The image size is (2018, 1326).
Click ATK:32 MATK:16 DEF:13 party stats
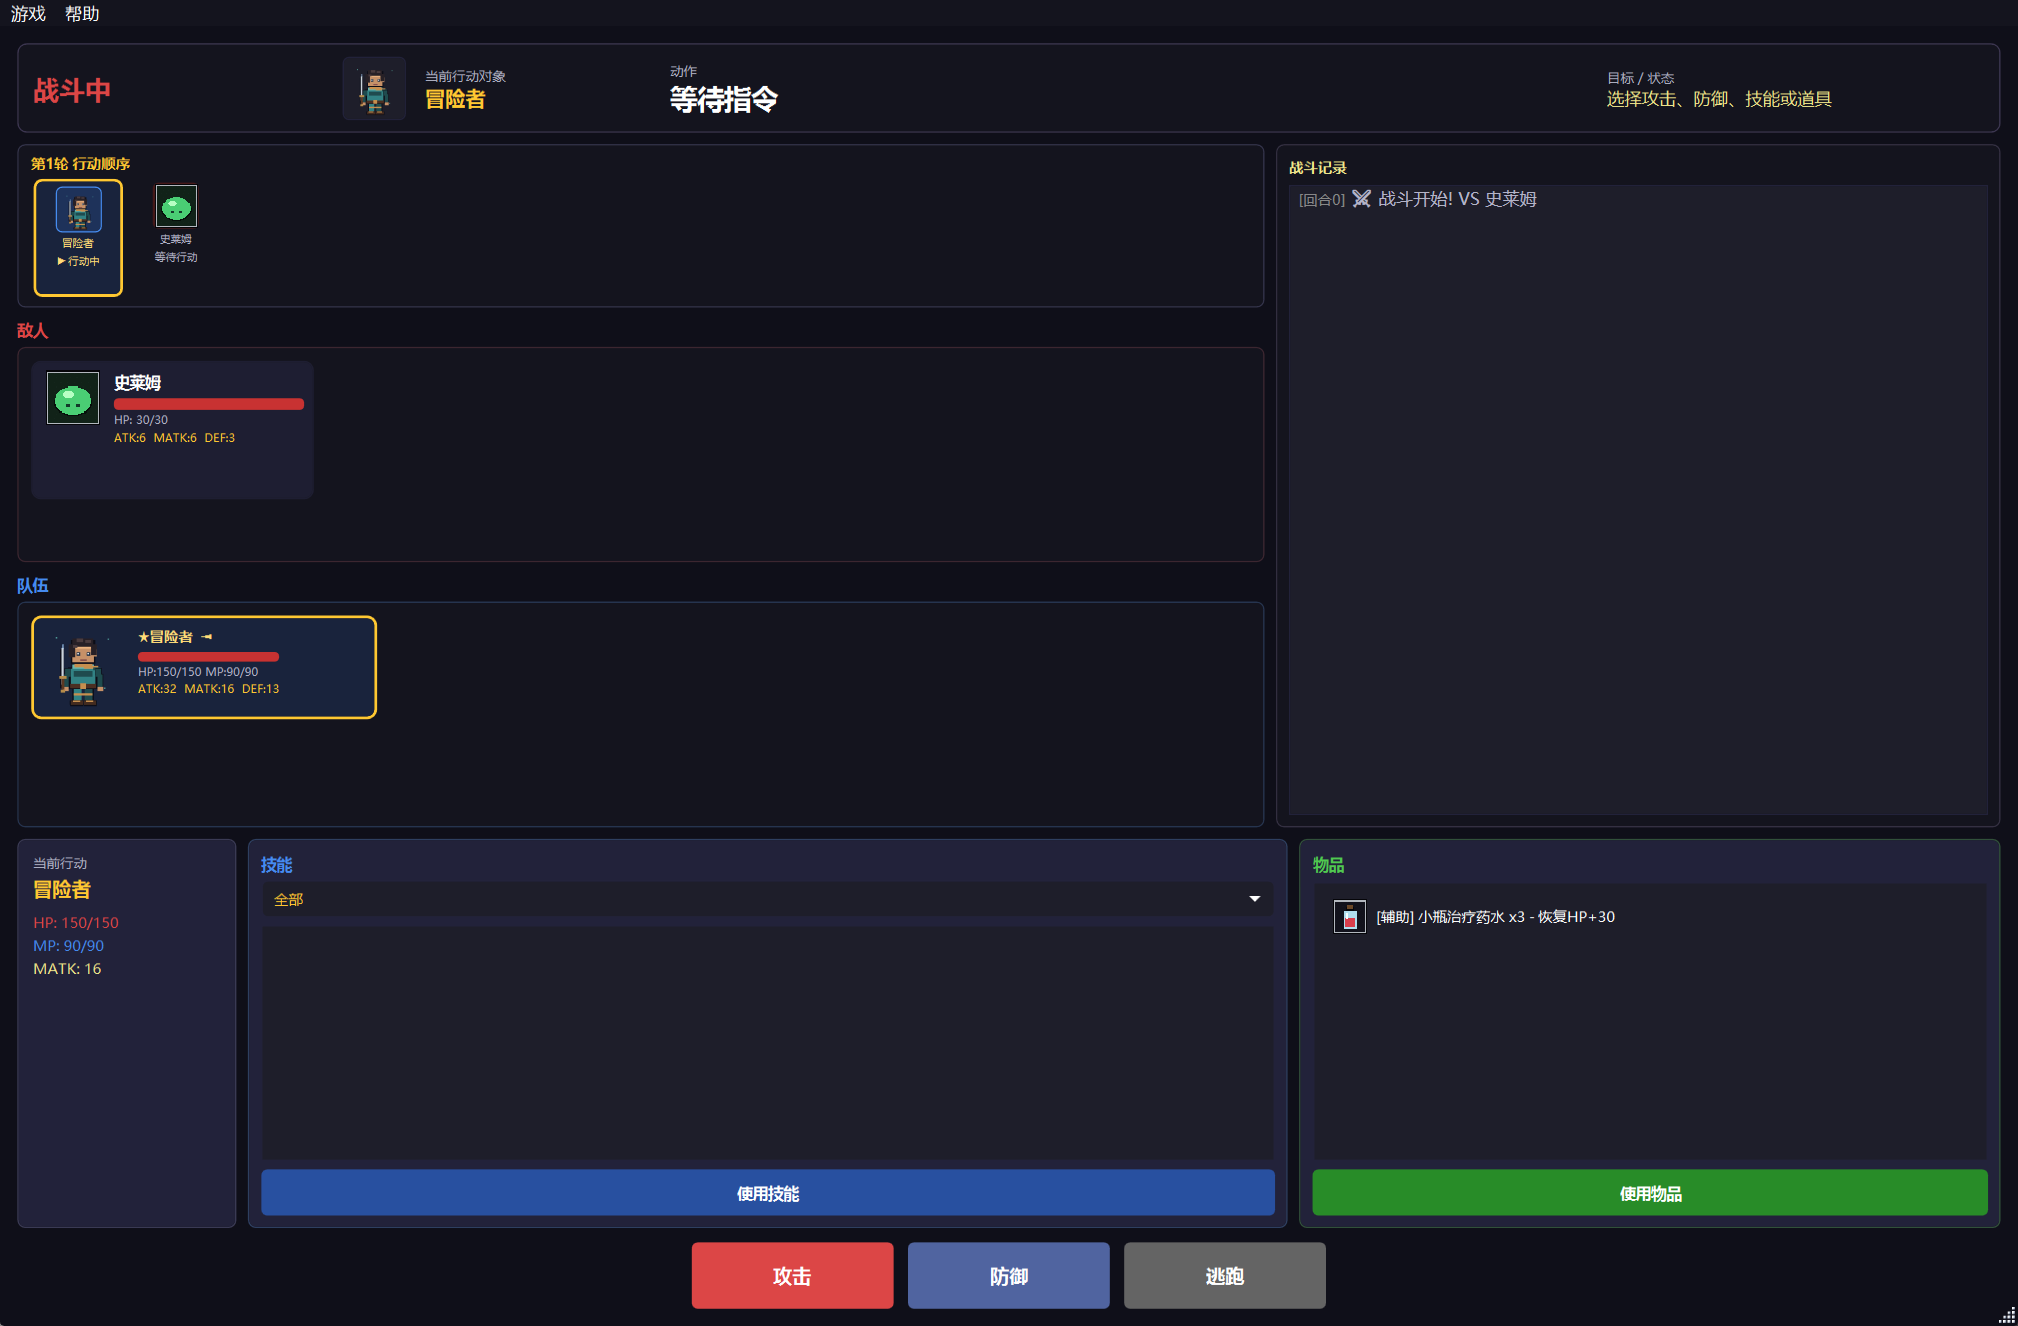pos(208,689)
